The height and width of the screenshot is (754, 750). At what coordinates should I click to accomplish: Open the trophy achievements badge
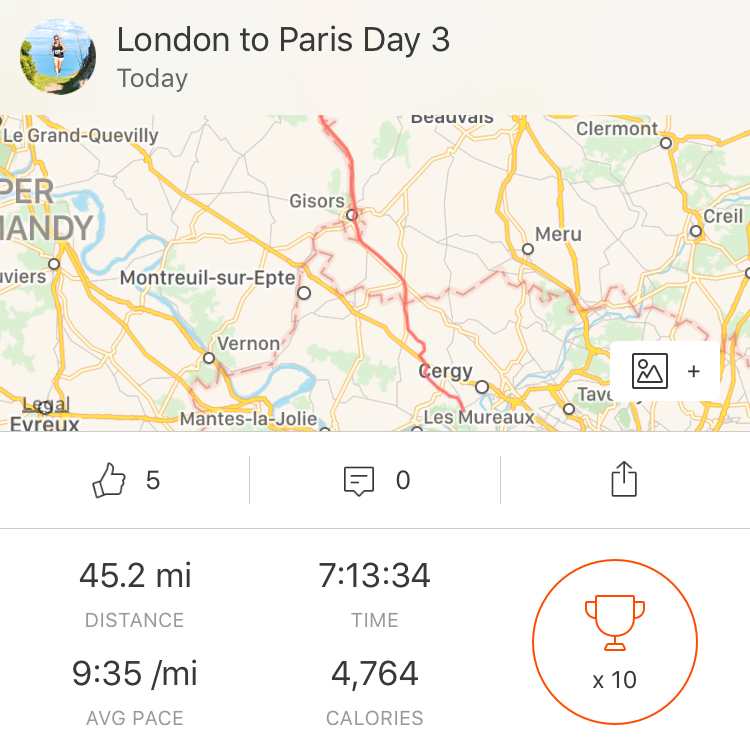pyautogui.click(x=615, y=641)
